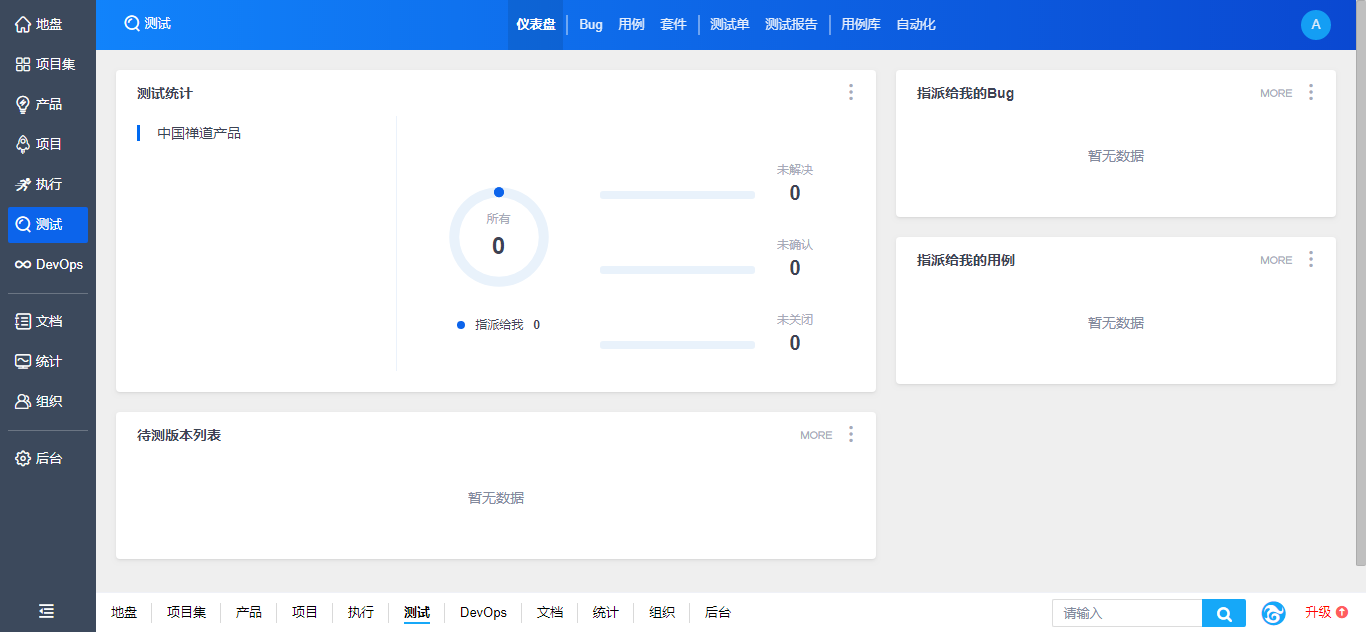1366x632 pixels.
Task: Click 项目集 in the bottom bar
Action: point(186,613)
